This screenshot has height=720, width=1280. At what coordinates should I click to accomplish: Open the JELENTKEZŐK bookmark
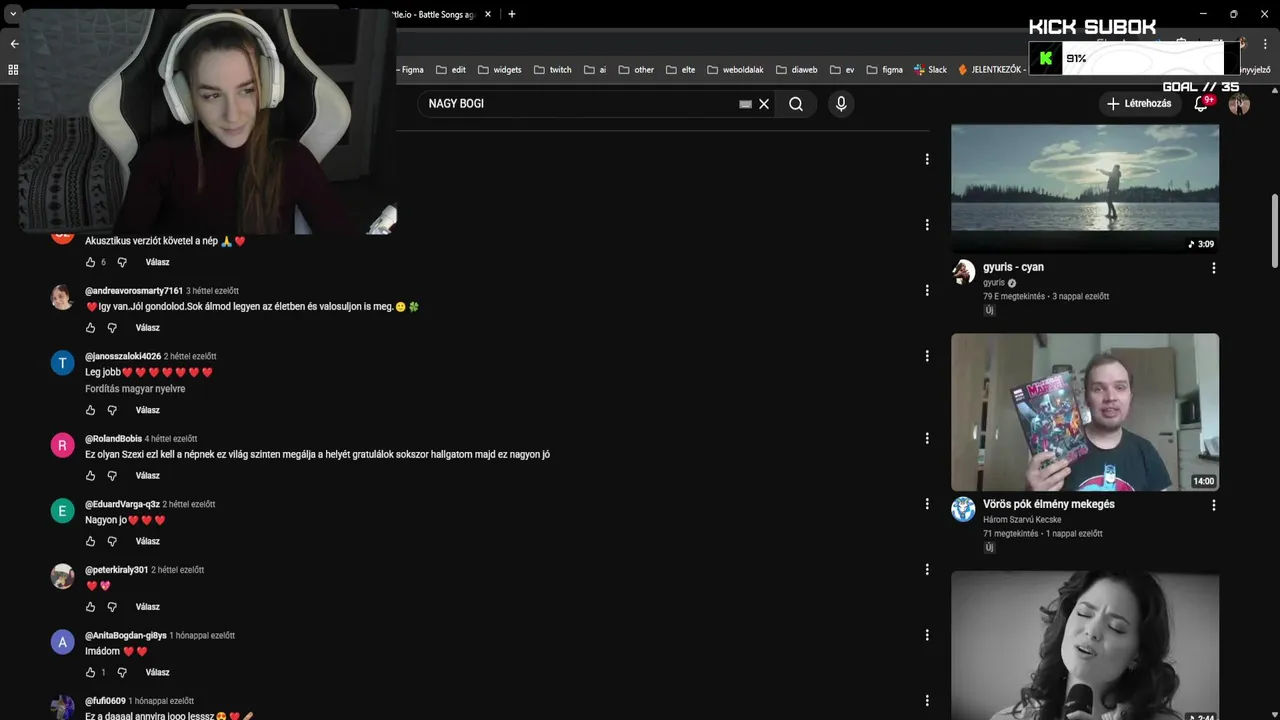[x=990, y=70]
